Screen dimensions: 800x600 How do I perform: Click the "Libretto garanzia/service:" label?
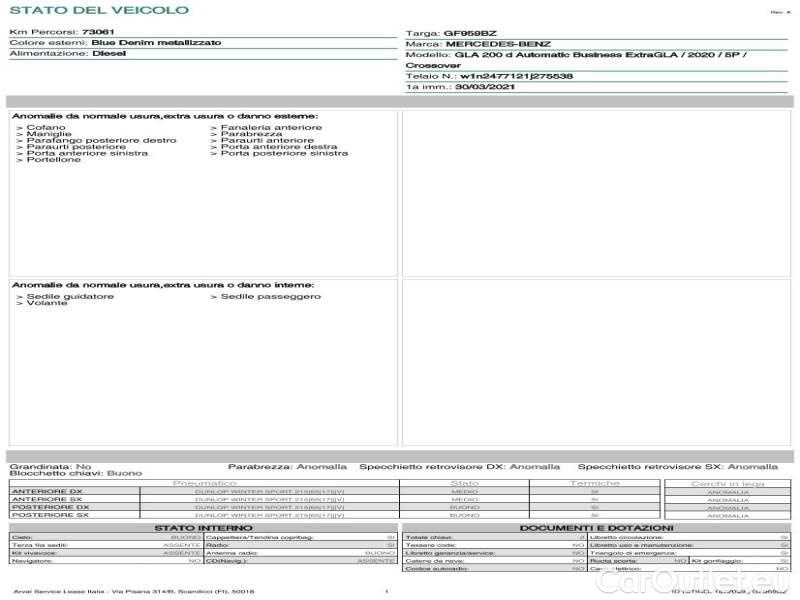450,553
